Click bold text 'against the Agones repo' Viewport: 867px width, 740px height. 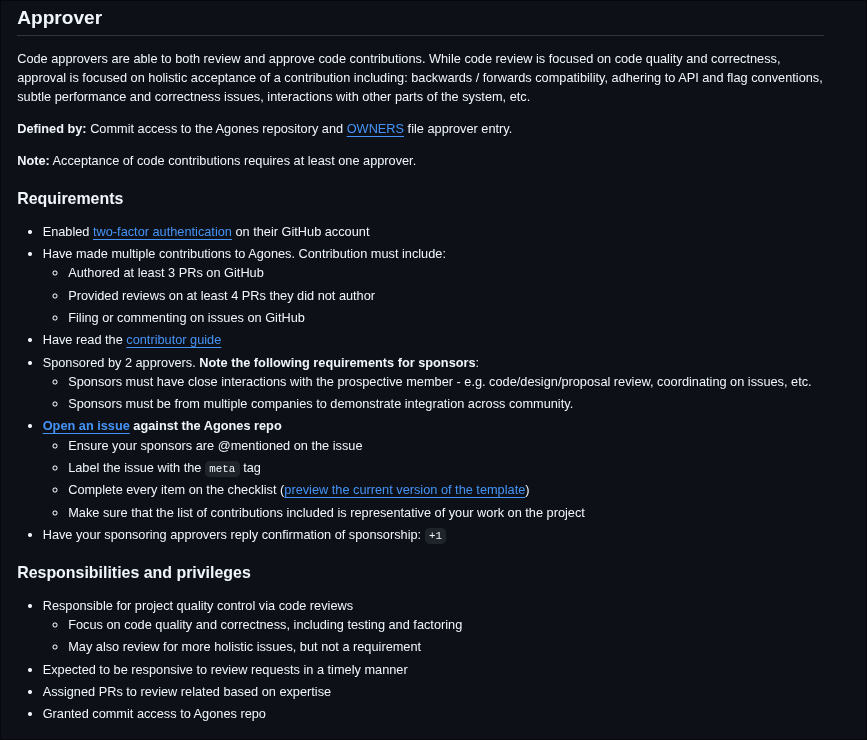207,426
